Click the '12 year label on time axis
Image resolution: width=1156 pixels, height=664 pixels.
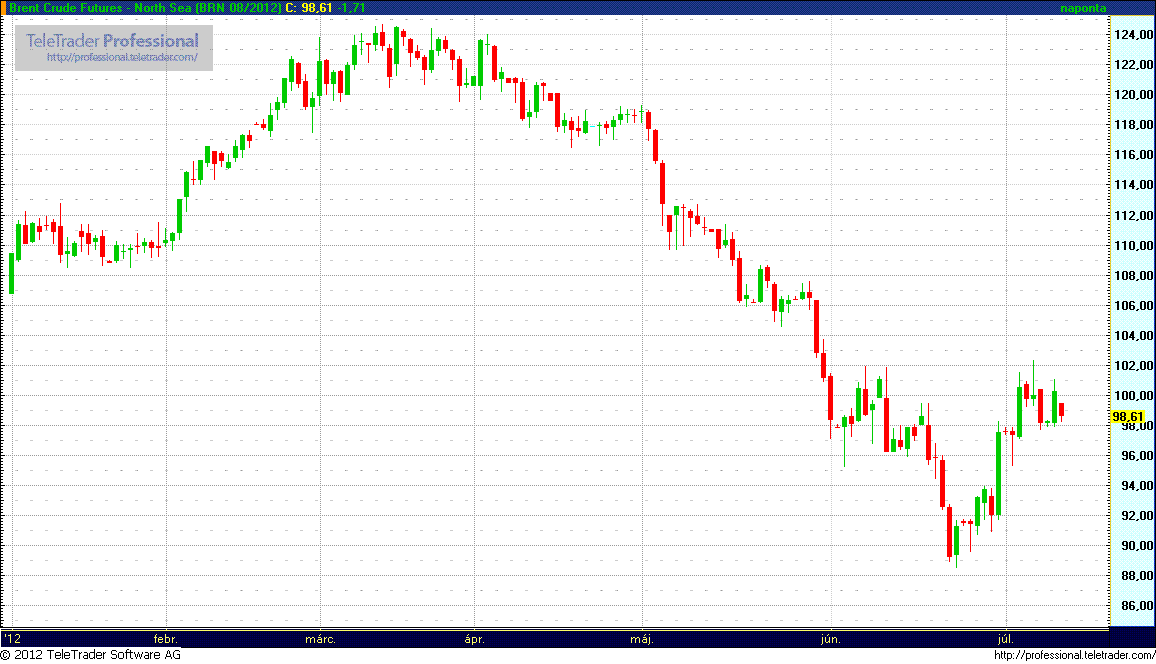(x=12, y=639)
